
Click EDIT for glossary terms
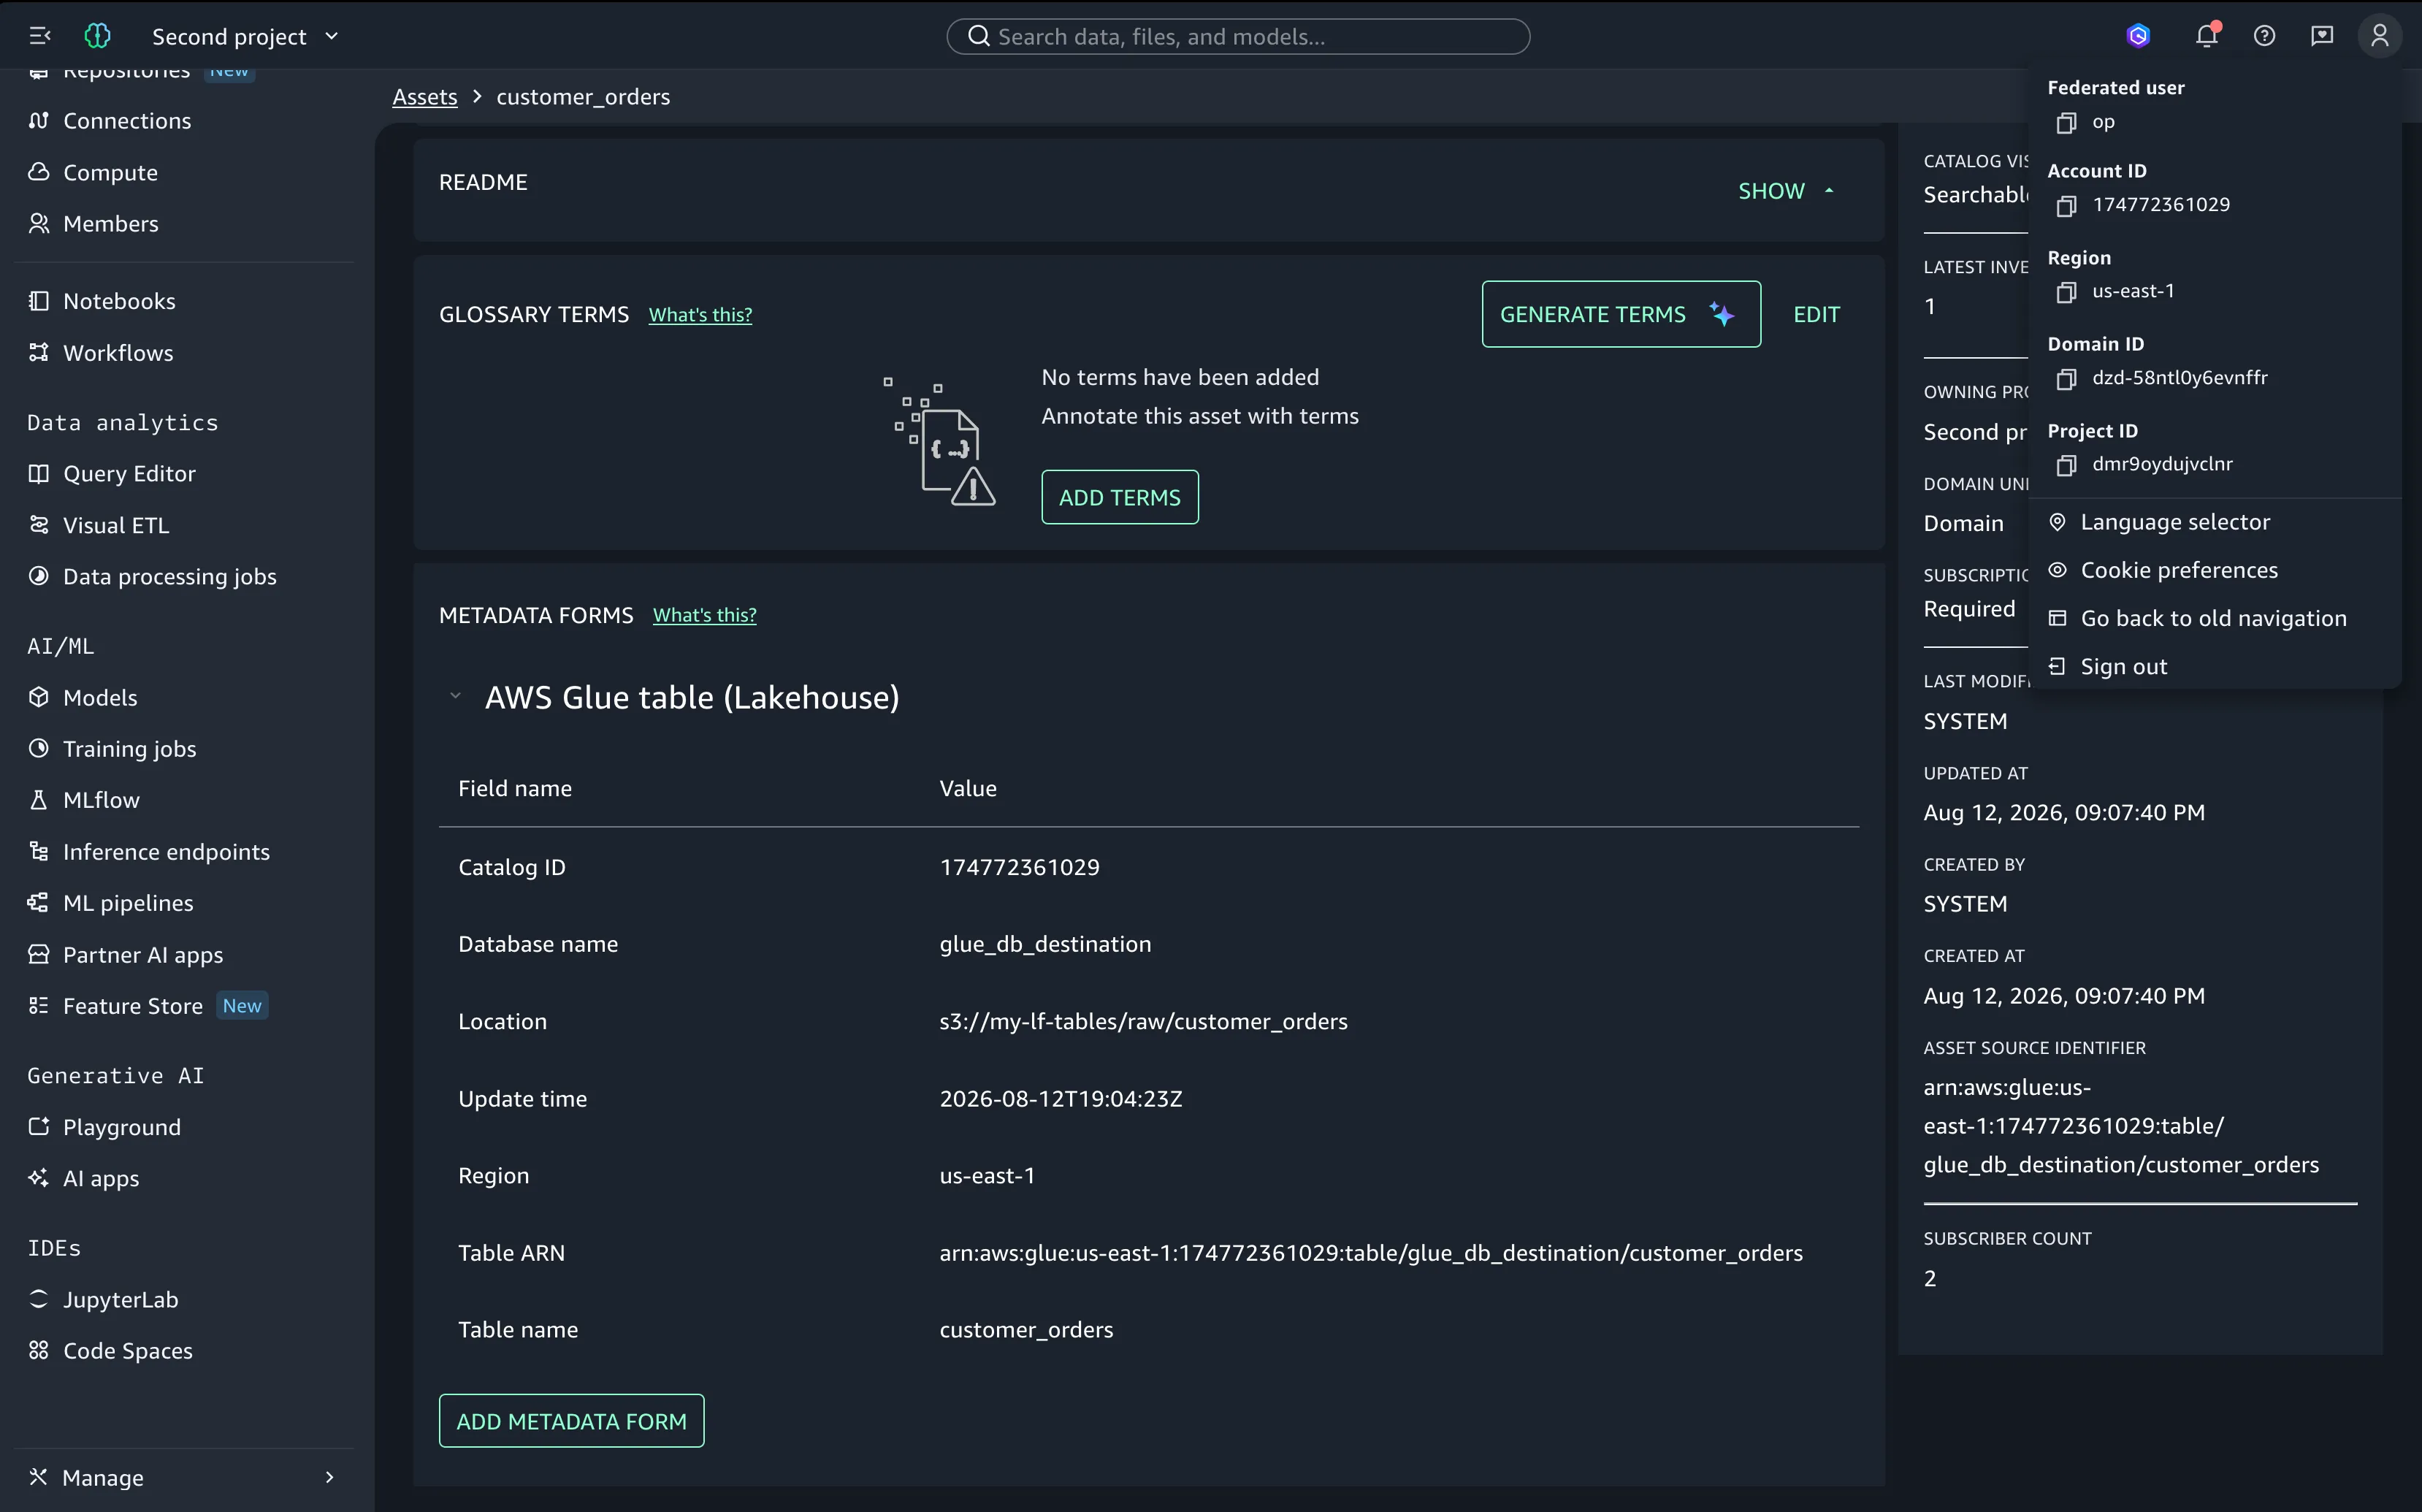coord(1816,314)
